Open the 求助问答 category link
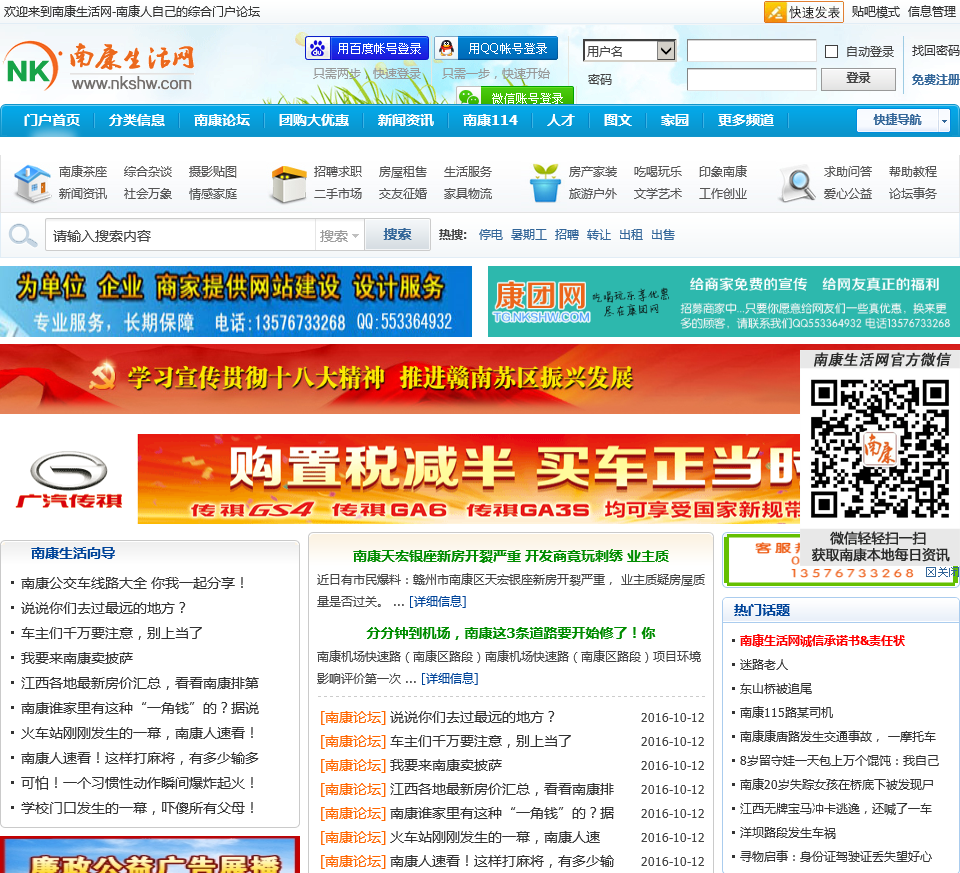960x873 pixels. pyautogui.click(x=847, y=172)
